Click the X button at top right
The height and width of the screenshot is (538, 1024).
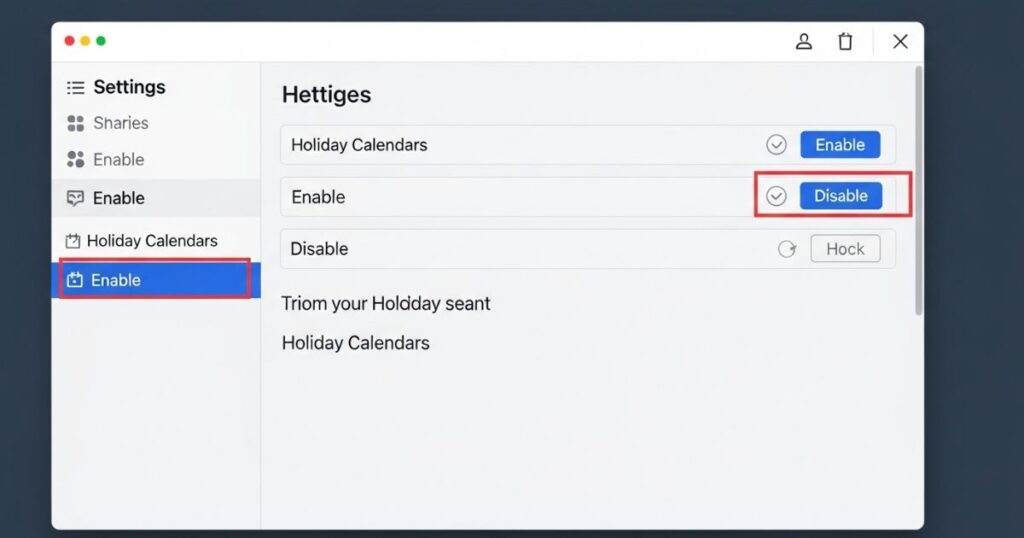[900, 41]
